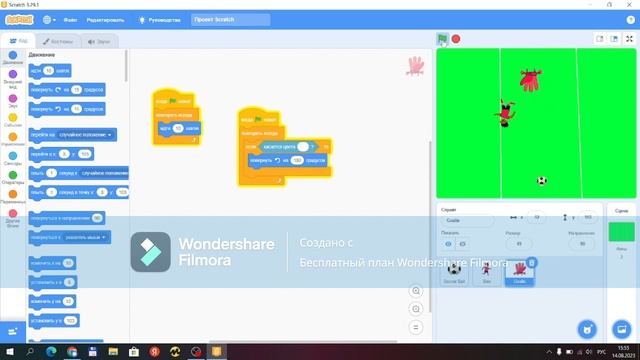Select the Движение block category
The width and height of the screenshot is (640, 360).
(x=13, y=58)
